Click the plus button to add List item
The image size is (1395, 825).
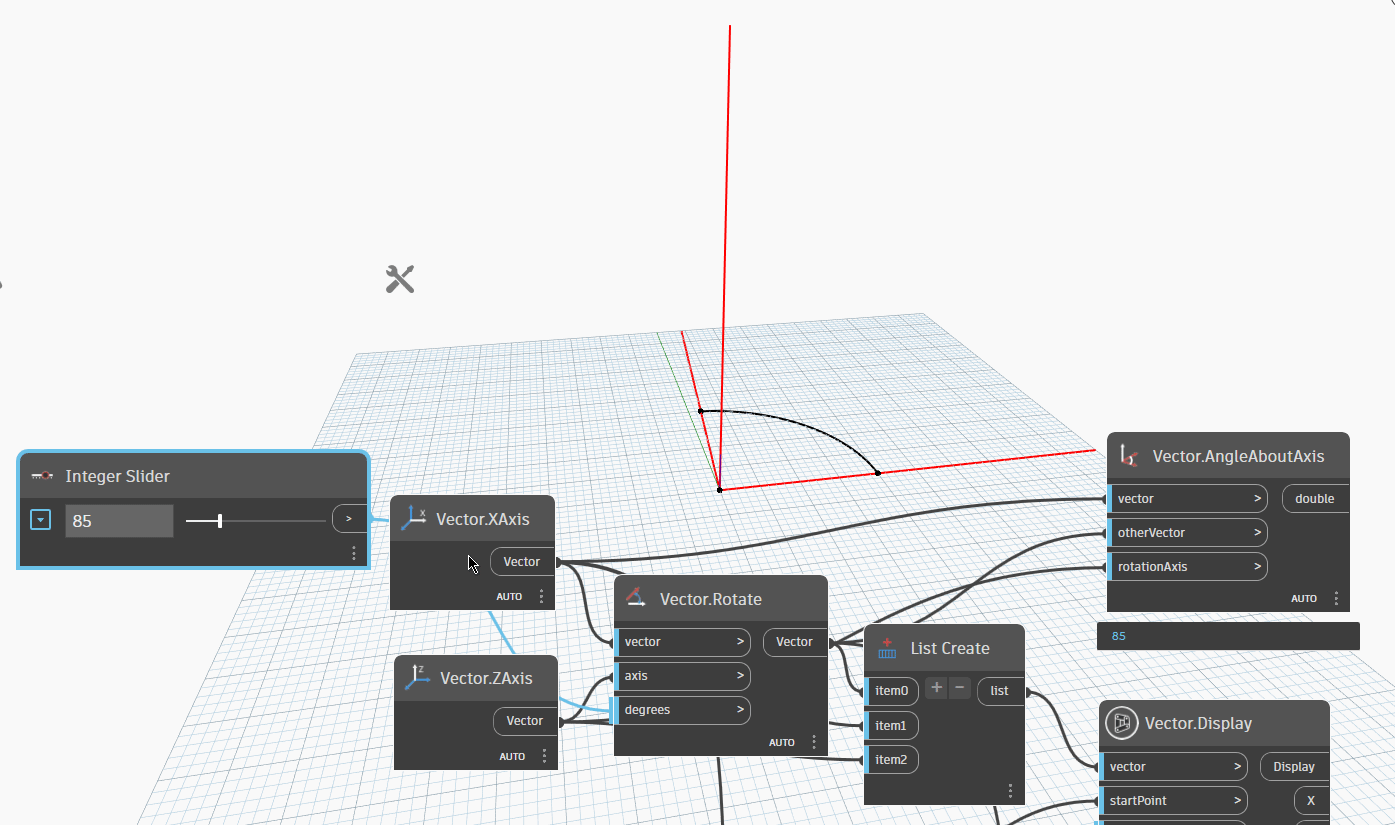click(936, 688)
